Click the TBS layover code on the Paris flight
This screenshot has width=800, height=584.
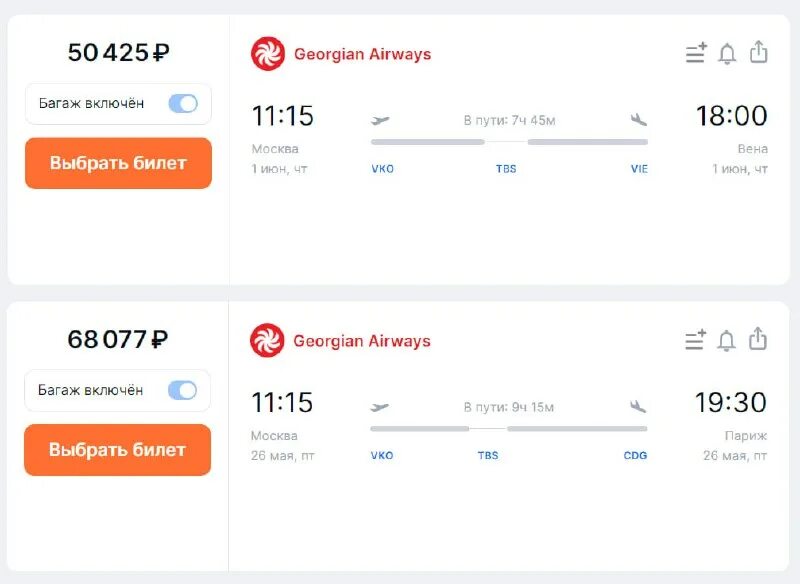point(488,456)
